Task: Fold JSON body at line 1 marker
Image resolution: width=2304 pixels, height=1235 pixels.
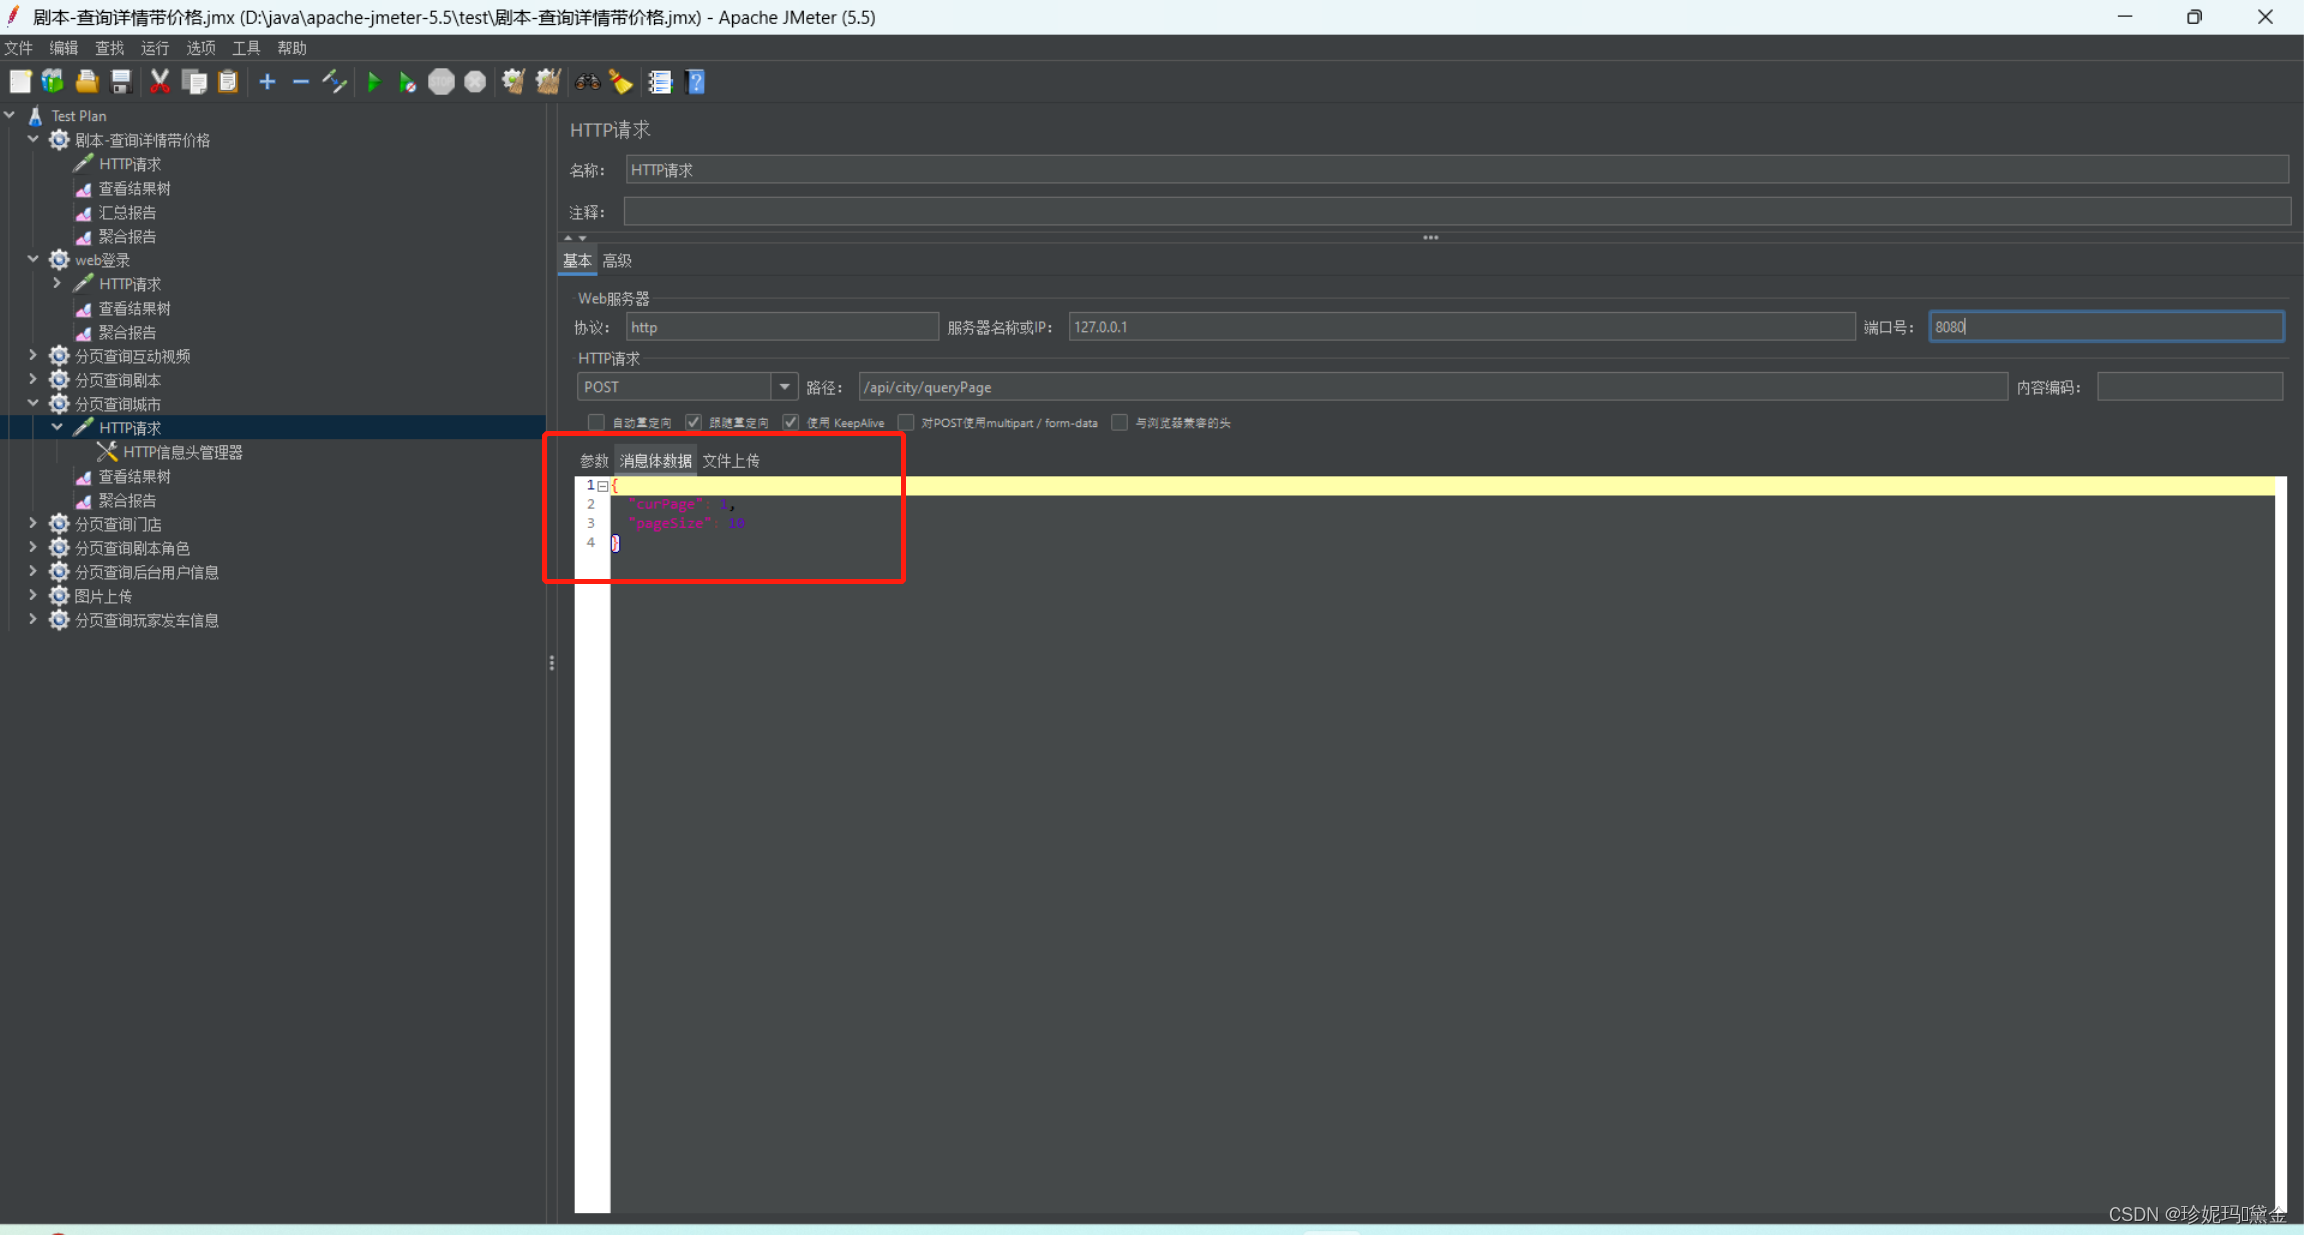Action: click(603, 486)
